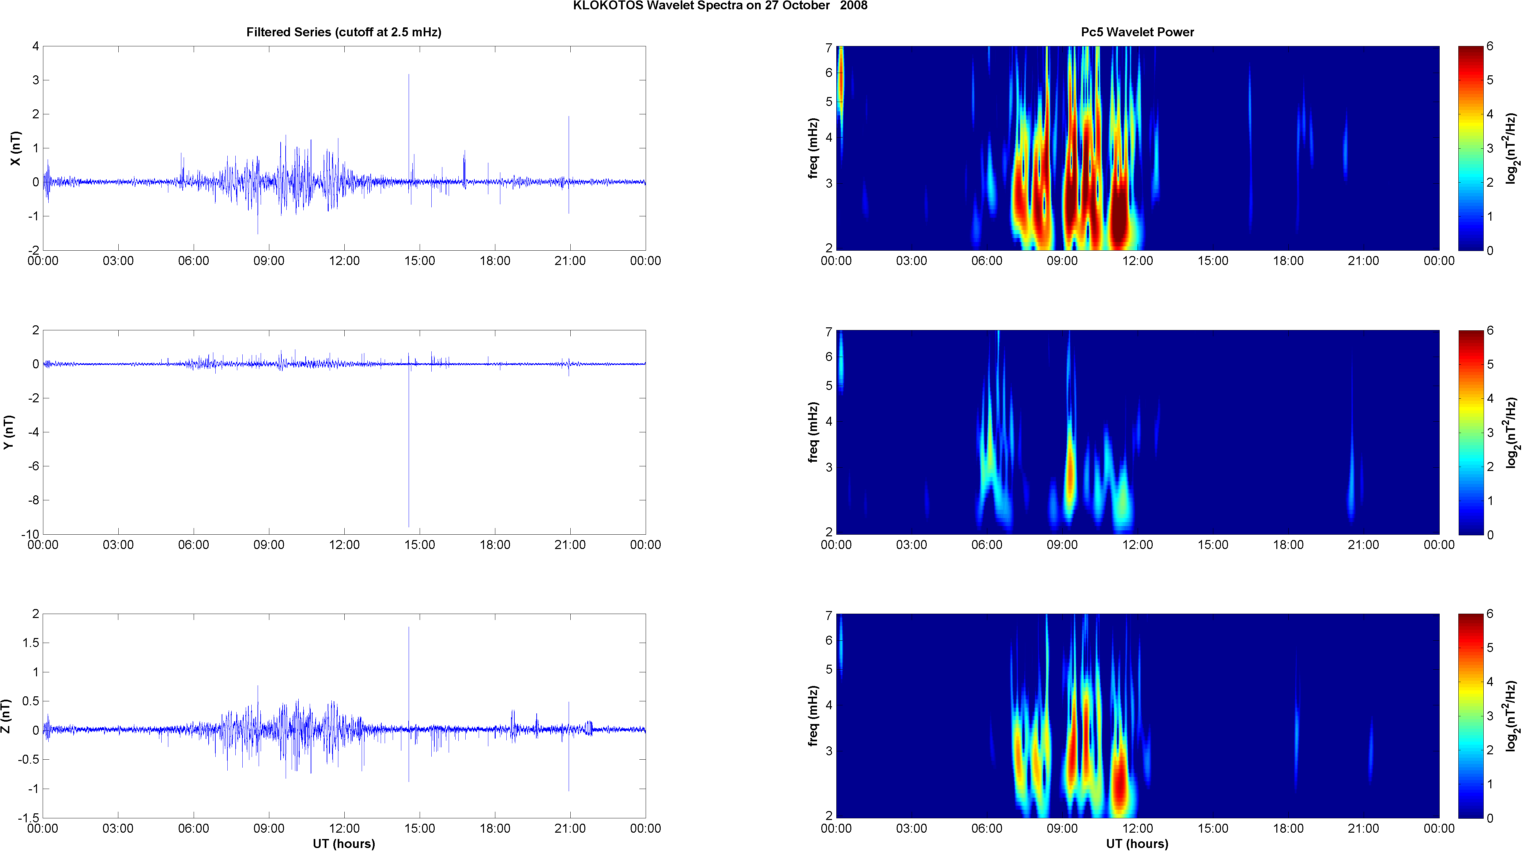Click the KLOKOTOS Wavelet Spectra figure title
The image size is (1522, 851).
[720, 6]
